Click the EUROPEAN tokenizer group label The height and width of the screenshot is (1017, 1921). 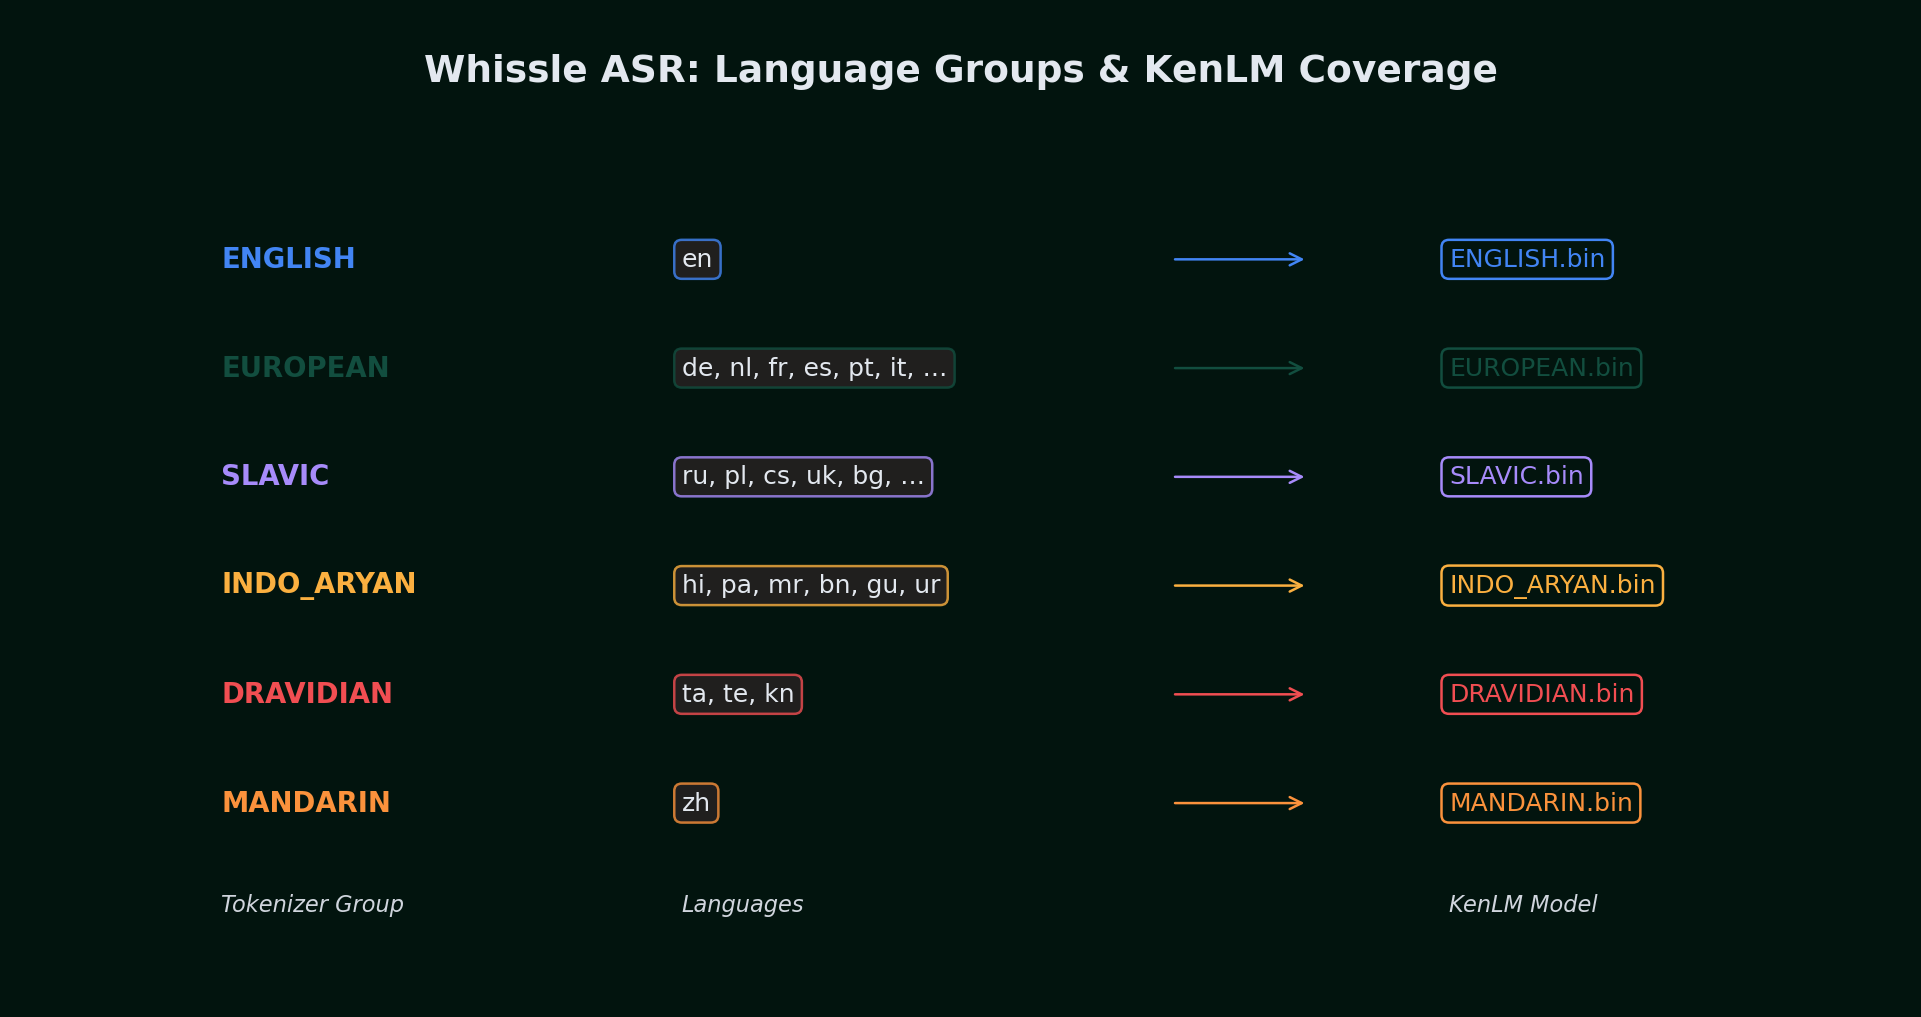305,368
